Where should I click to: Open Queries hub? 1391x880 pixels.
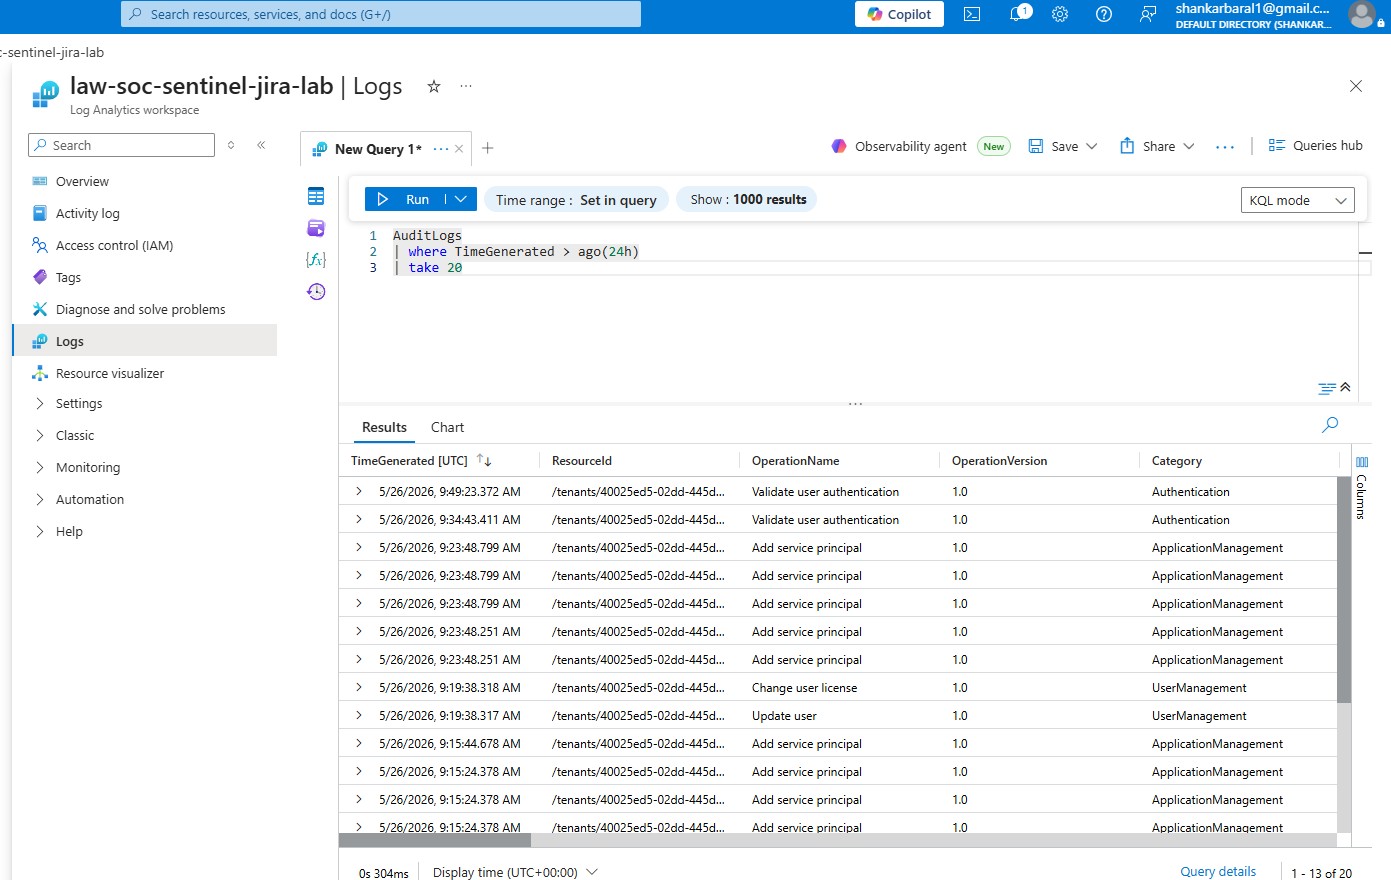[x=1315, y=146]
